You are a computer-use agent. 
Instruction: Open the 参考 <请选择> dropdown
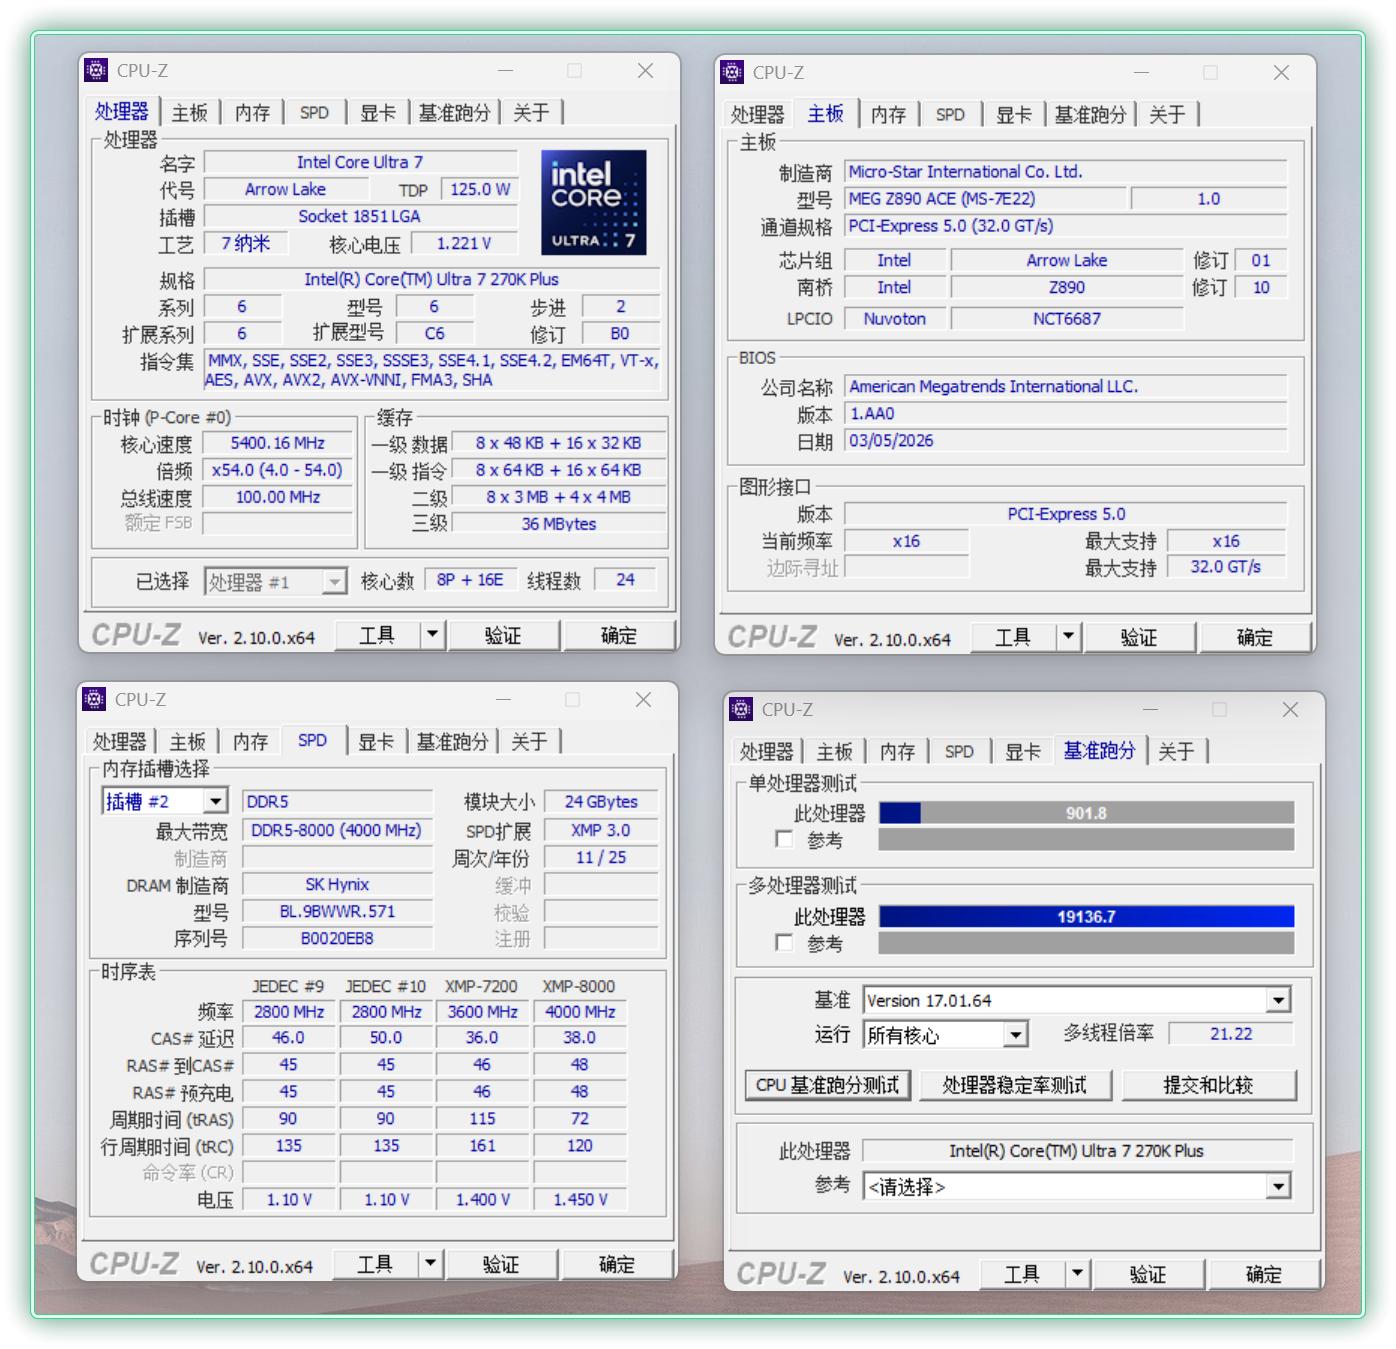point(1077,1186)
